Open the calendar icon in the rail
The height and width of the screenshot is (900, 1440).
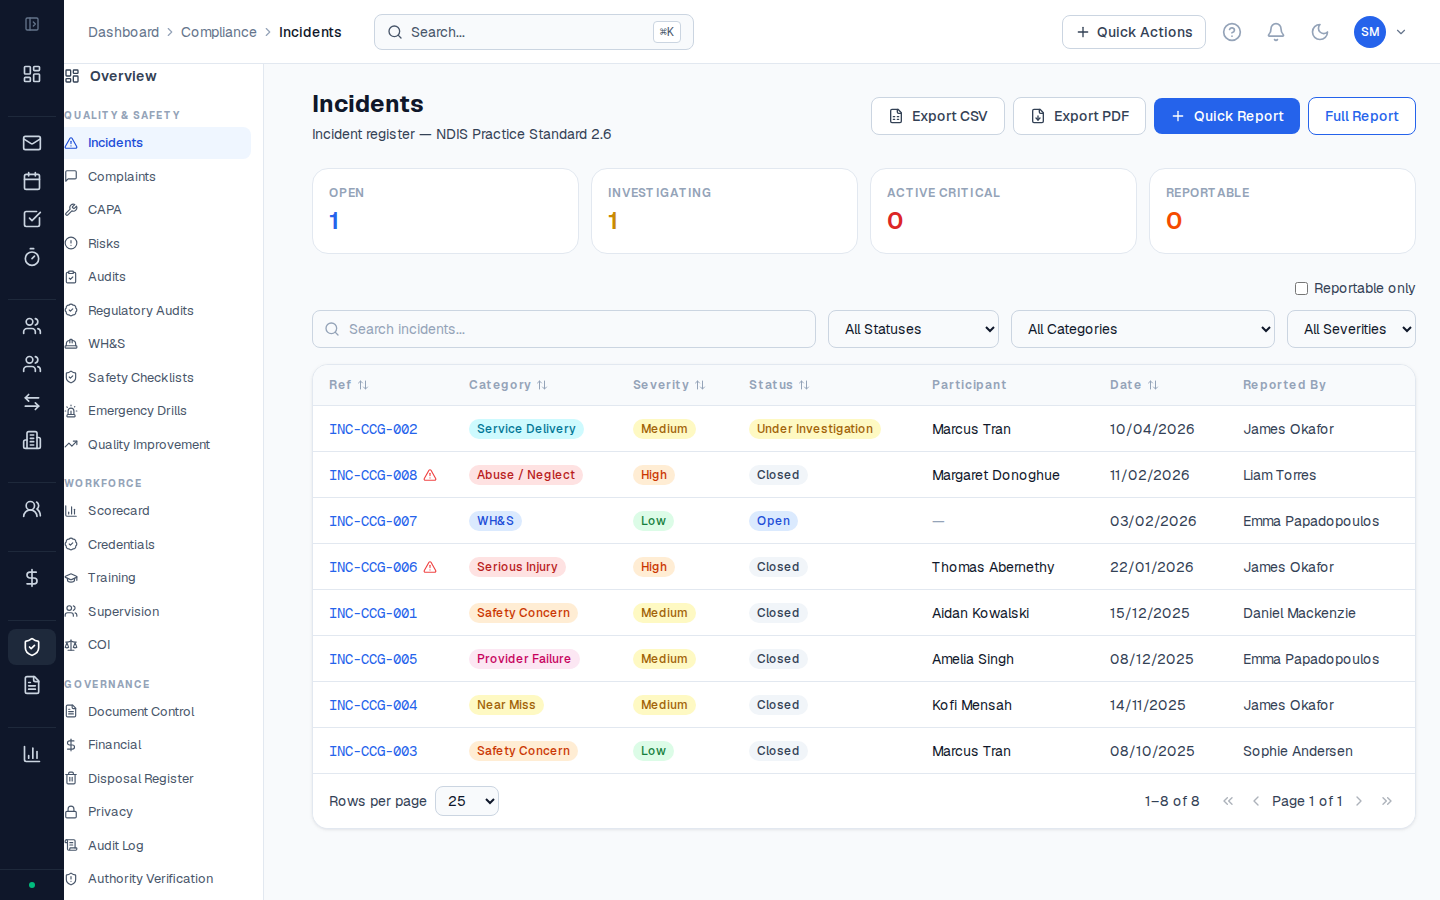click(x=32, y=181)
